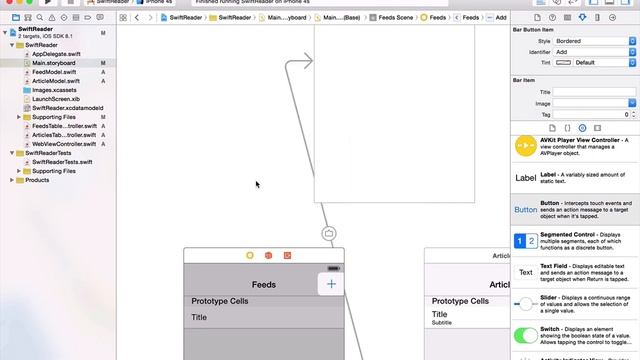Select SwiftReader.xcdatamodeld file

pos(68,108)
